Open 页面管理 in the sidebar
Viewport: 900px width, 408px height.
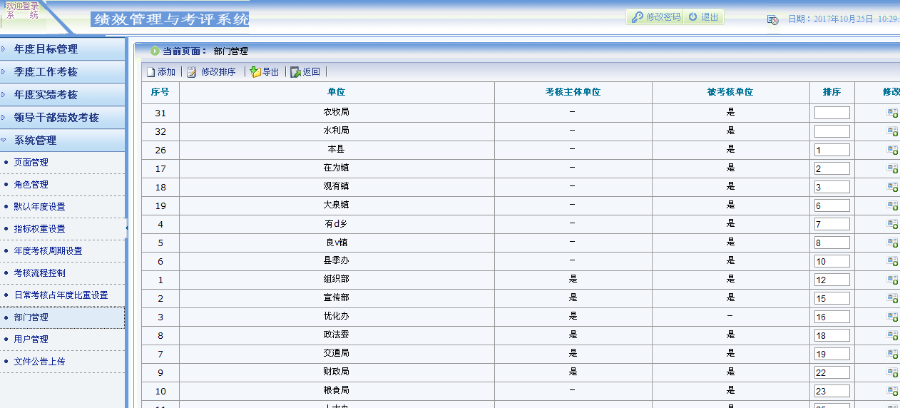point(31,162)
